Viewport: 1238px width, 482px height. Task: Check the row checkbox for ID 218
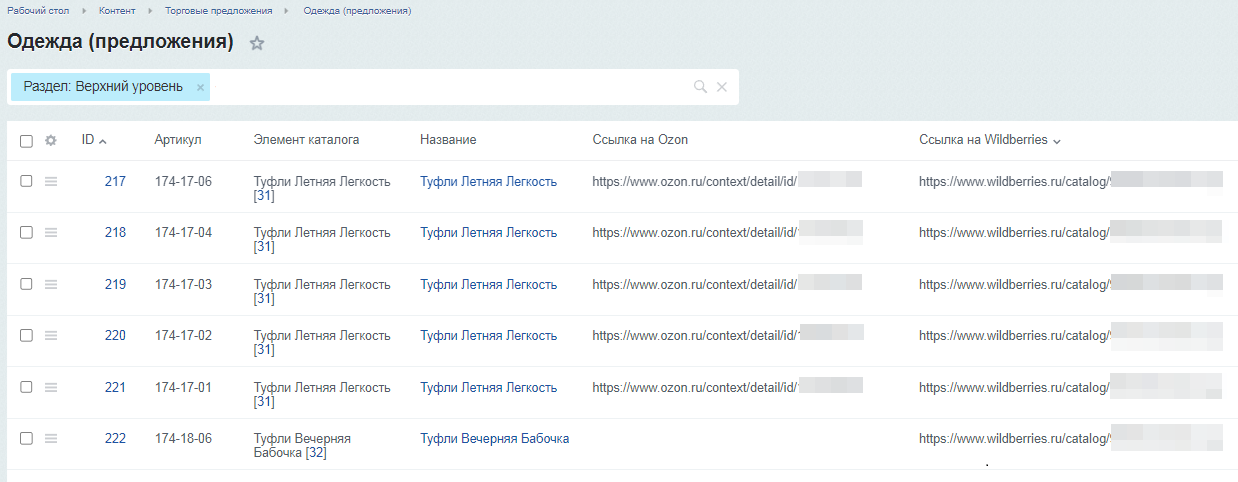(27, 232)
